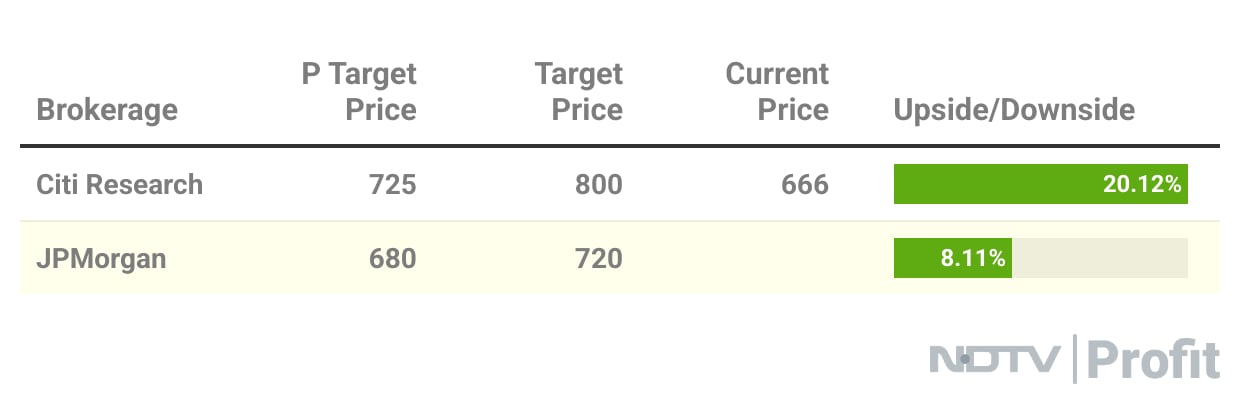The image size is (1240, 404).
Task: Click Citi Research's P Target Price 725
Action: pos(392,184)
